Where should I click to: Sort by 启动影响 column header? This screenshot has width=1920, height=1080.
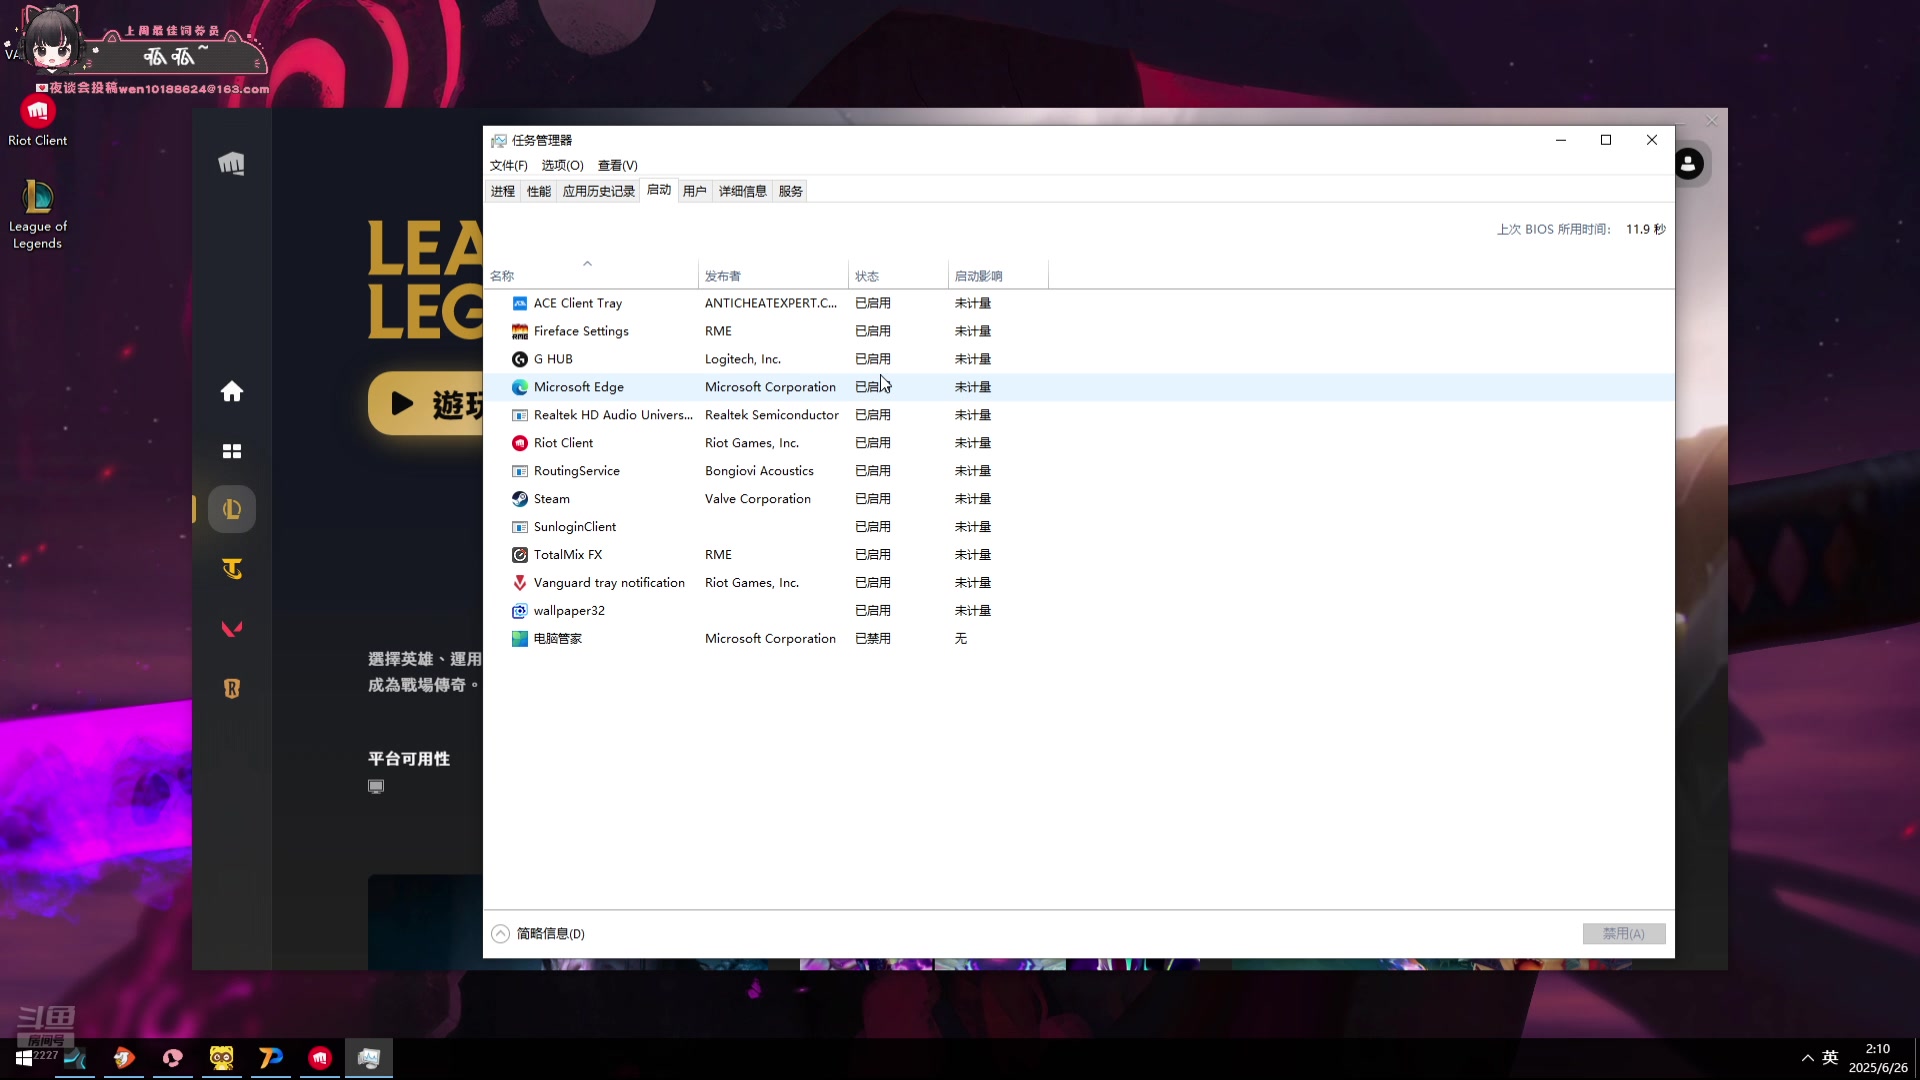tap(998, 275)
